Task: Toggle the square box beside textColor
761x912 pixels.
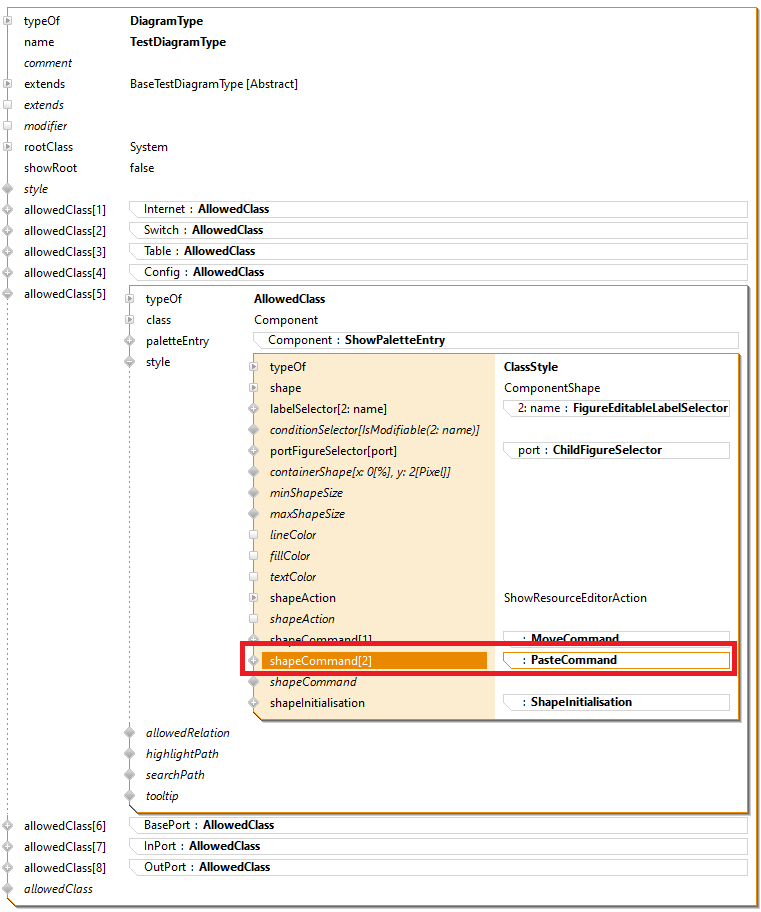Action: (x=253, y=577)
